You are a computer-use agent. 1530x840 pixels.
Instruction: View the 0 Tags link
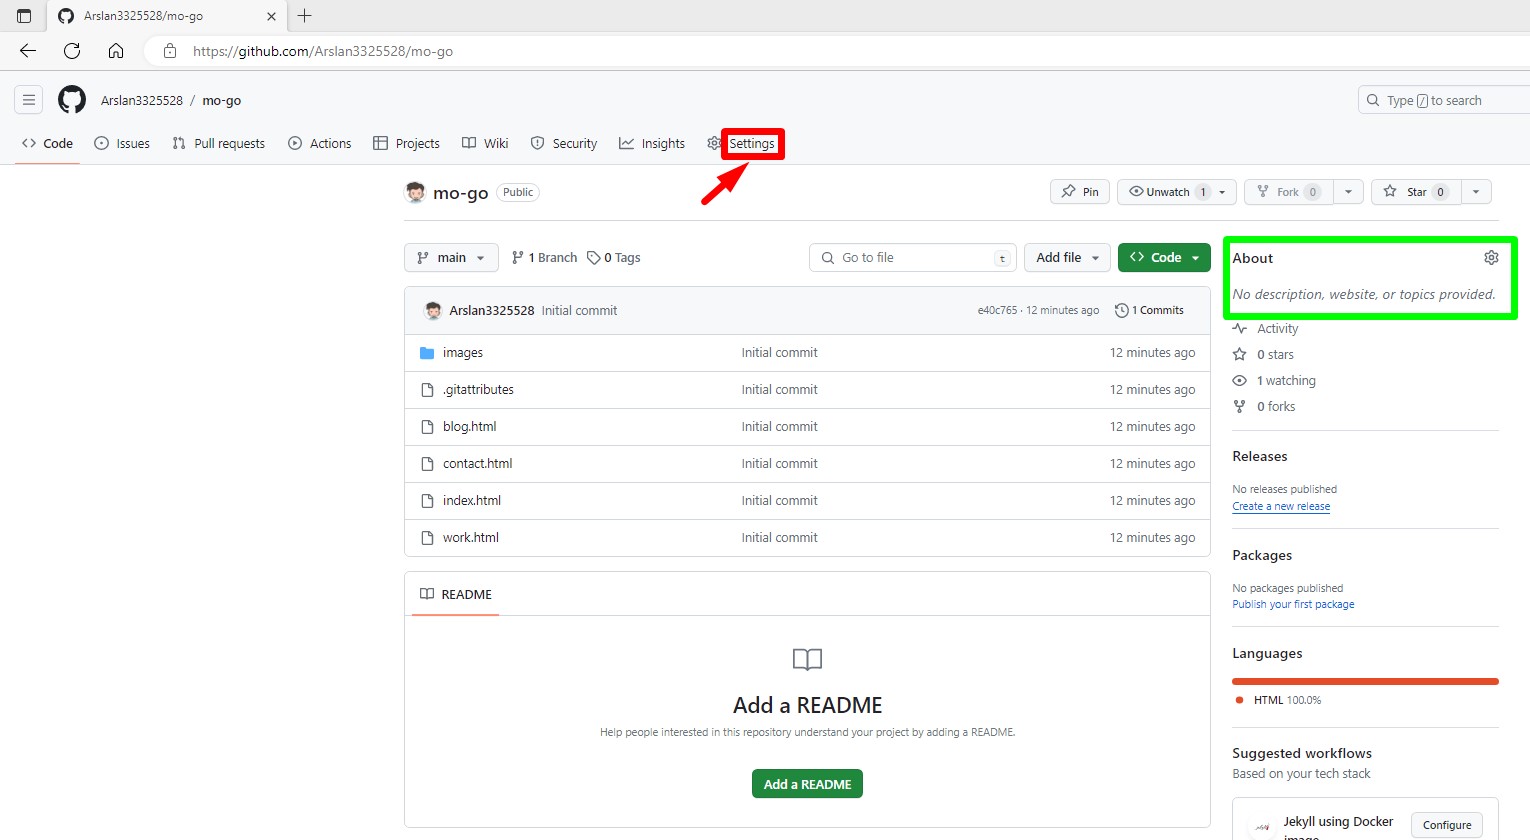(614, 258)
